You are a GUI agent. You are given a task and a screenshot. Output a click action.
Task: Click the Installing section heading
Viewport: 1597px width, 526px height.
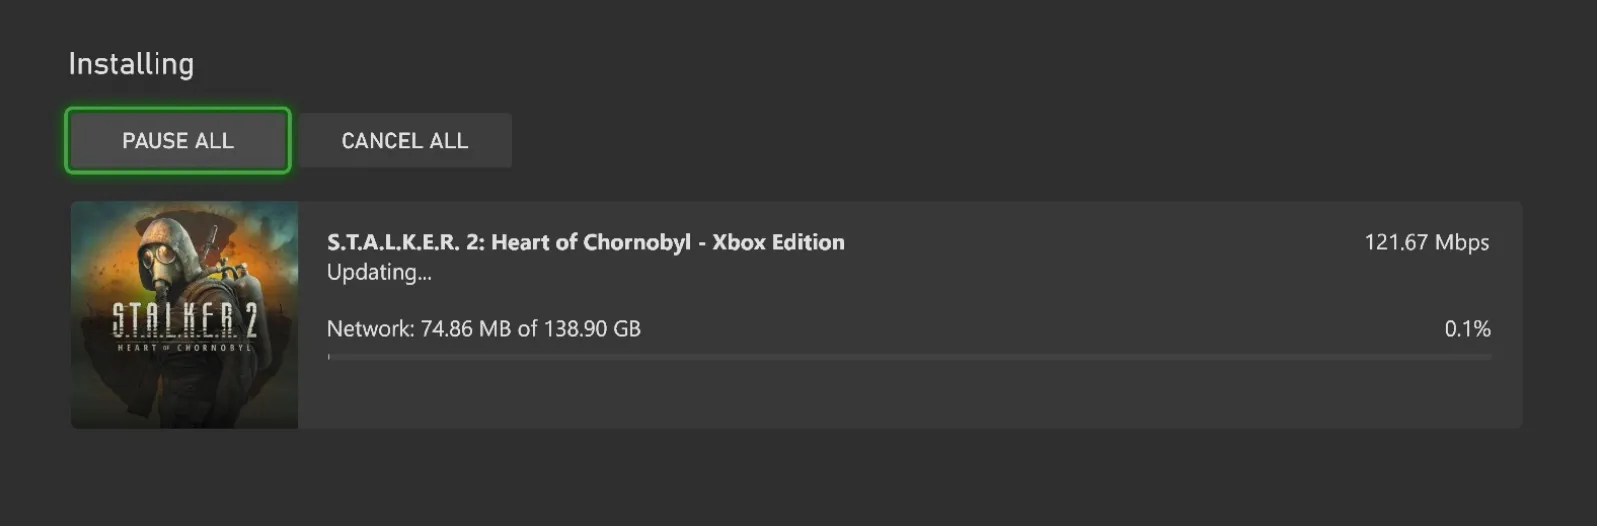click(131, 64)
